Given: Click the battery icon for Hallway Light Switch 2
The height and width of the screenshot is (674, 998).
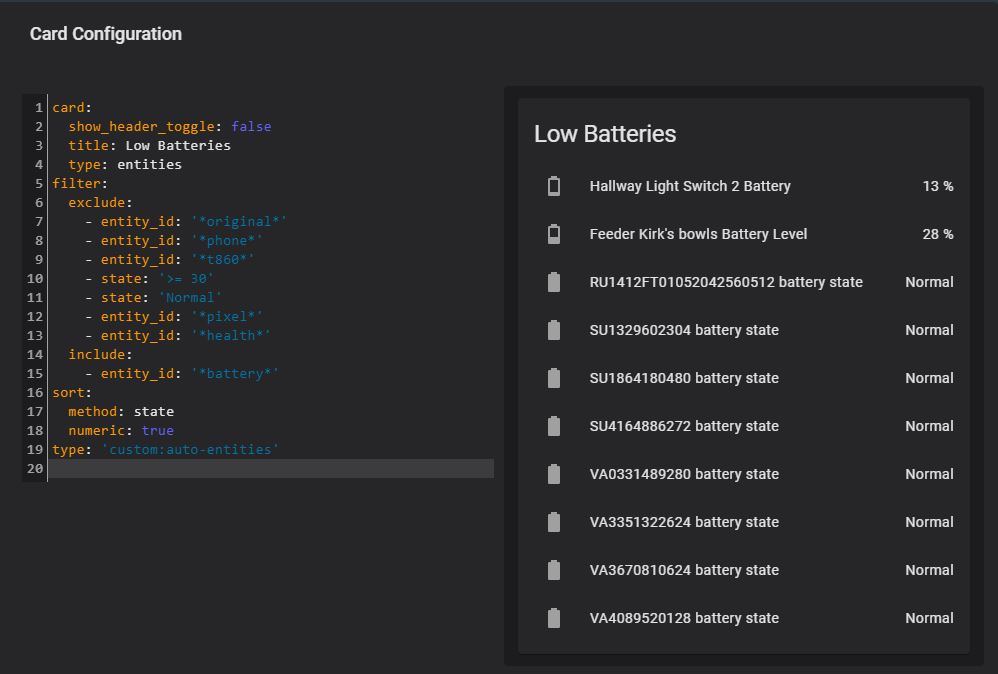Looking at the screenshot, I should coord(552,185).
